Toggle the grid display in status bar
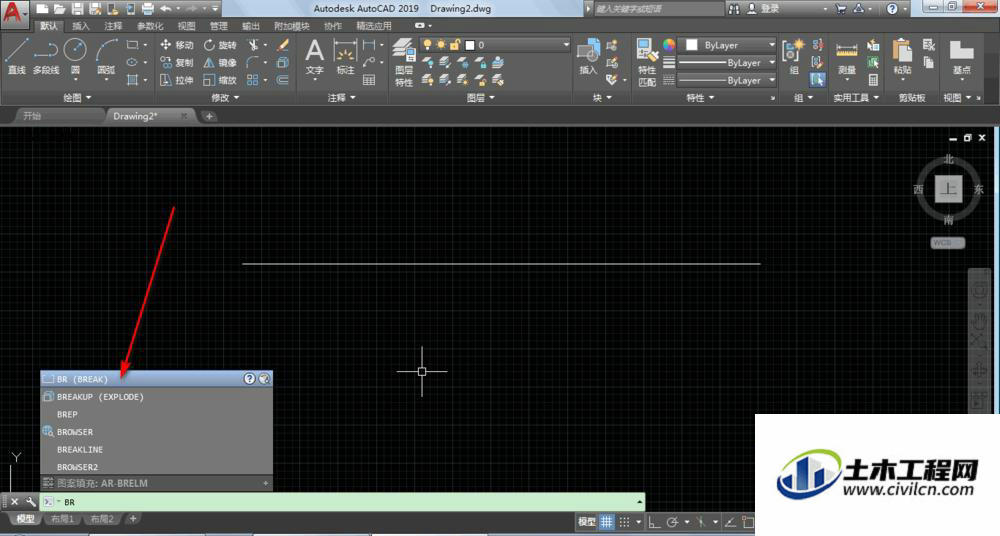1000x536 pixels. (607, 521)
